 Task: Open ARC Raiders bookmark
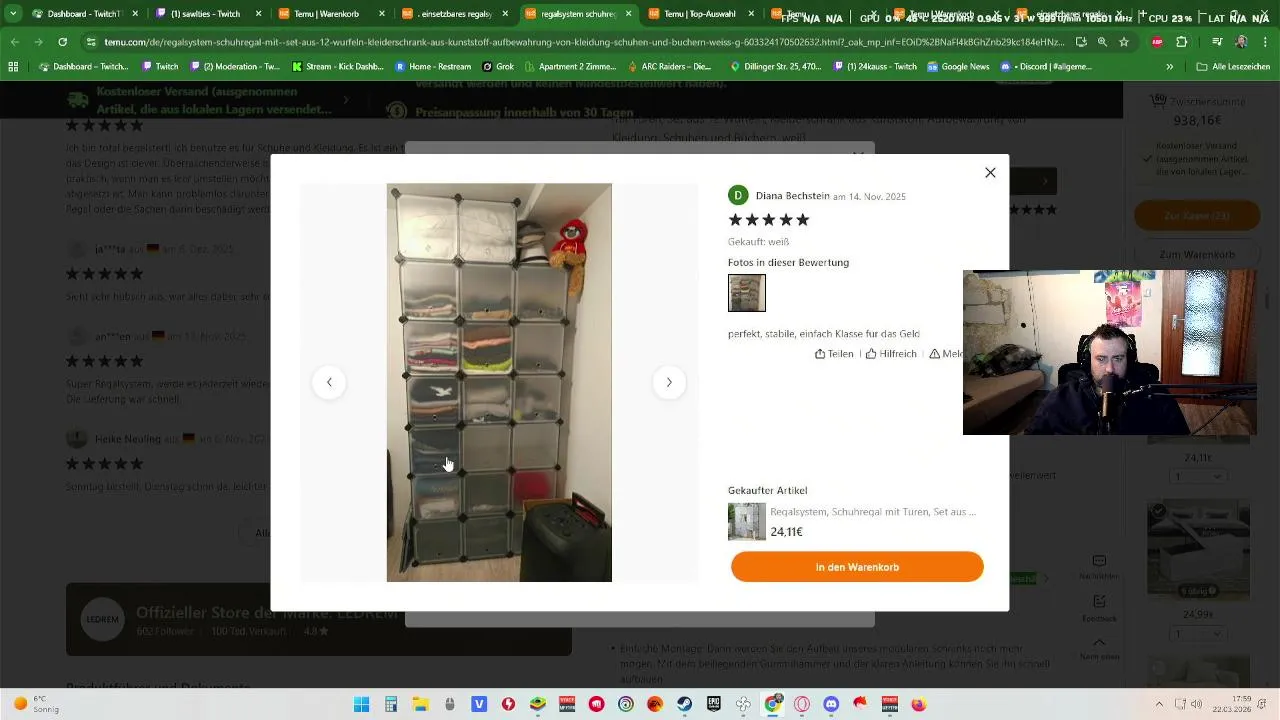[670, 66]
